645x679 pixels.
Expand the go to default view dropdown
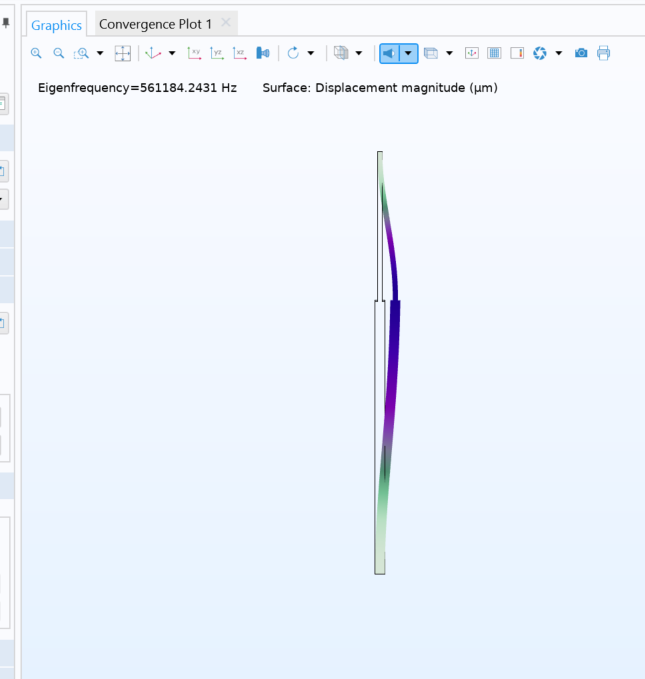coord(172,53)
